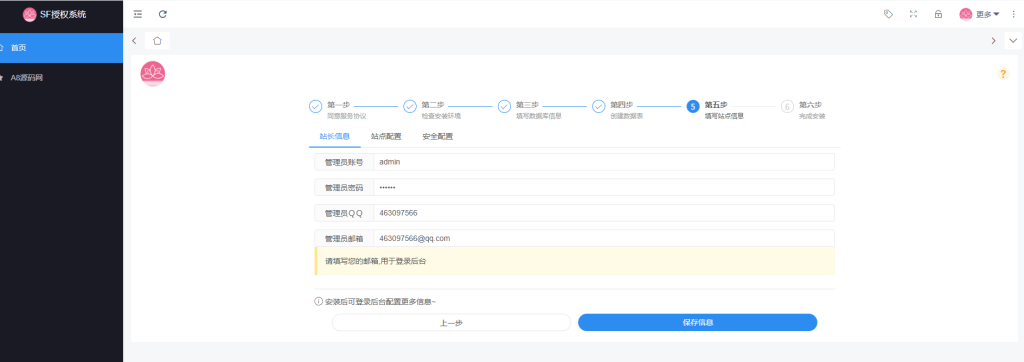Click the 第四步 completed step check icon
The height and width of the screenshot is (362, 1024).
tap(599, 107)
